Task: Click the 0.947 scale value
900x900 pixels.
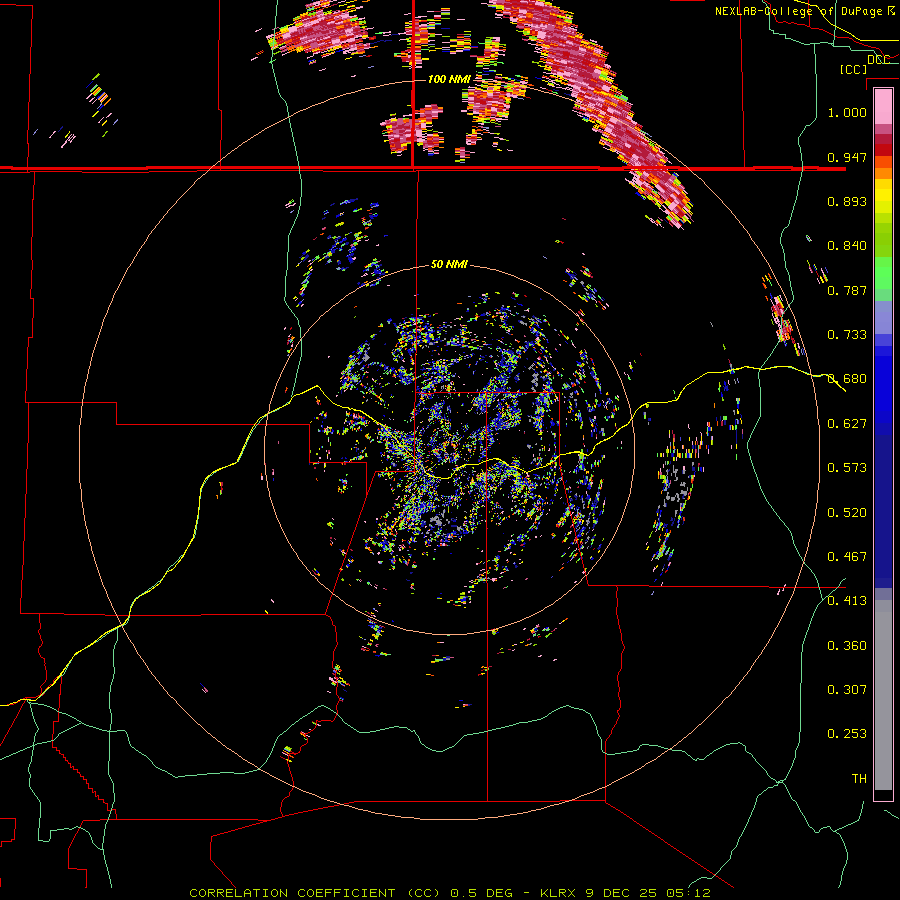Action: 847,157
